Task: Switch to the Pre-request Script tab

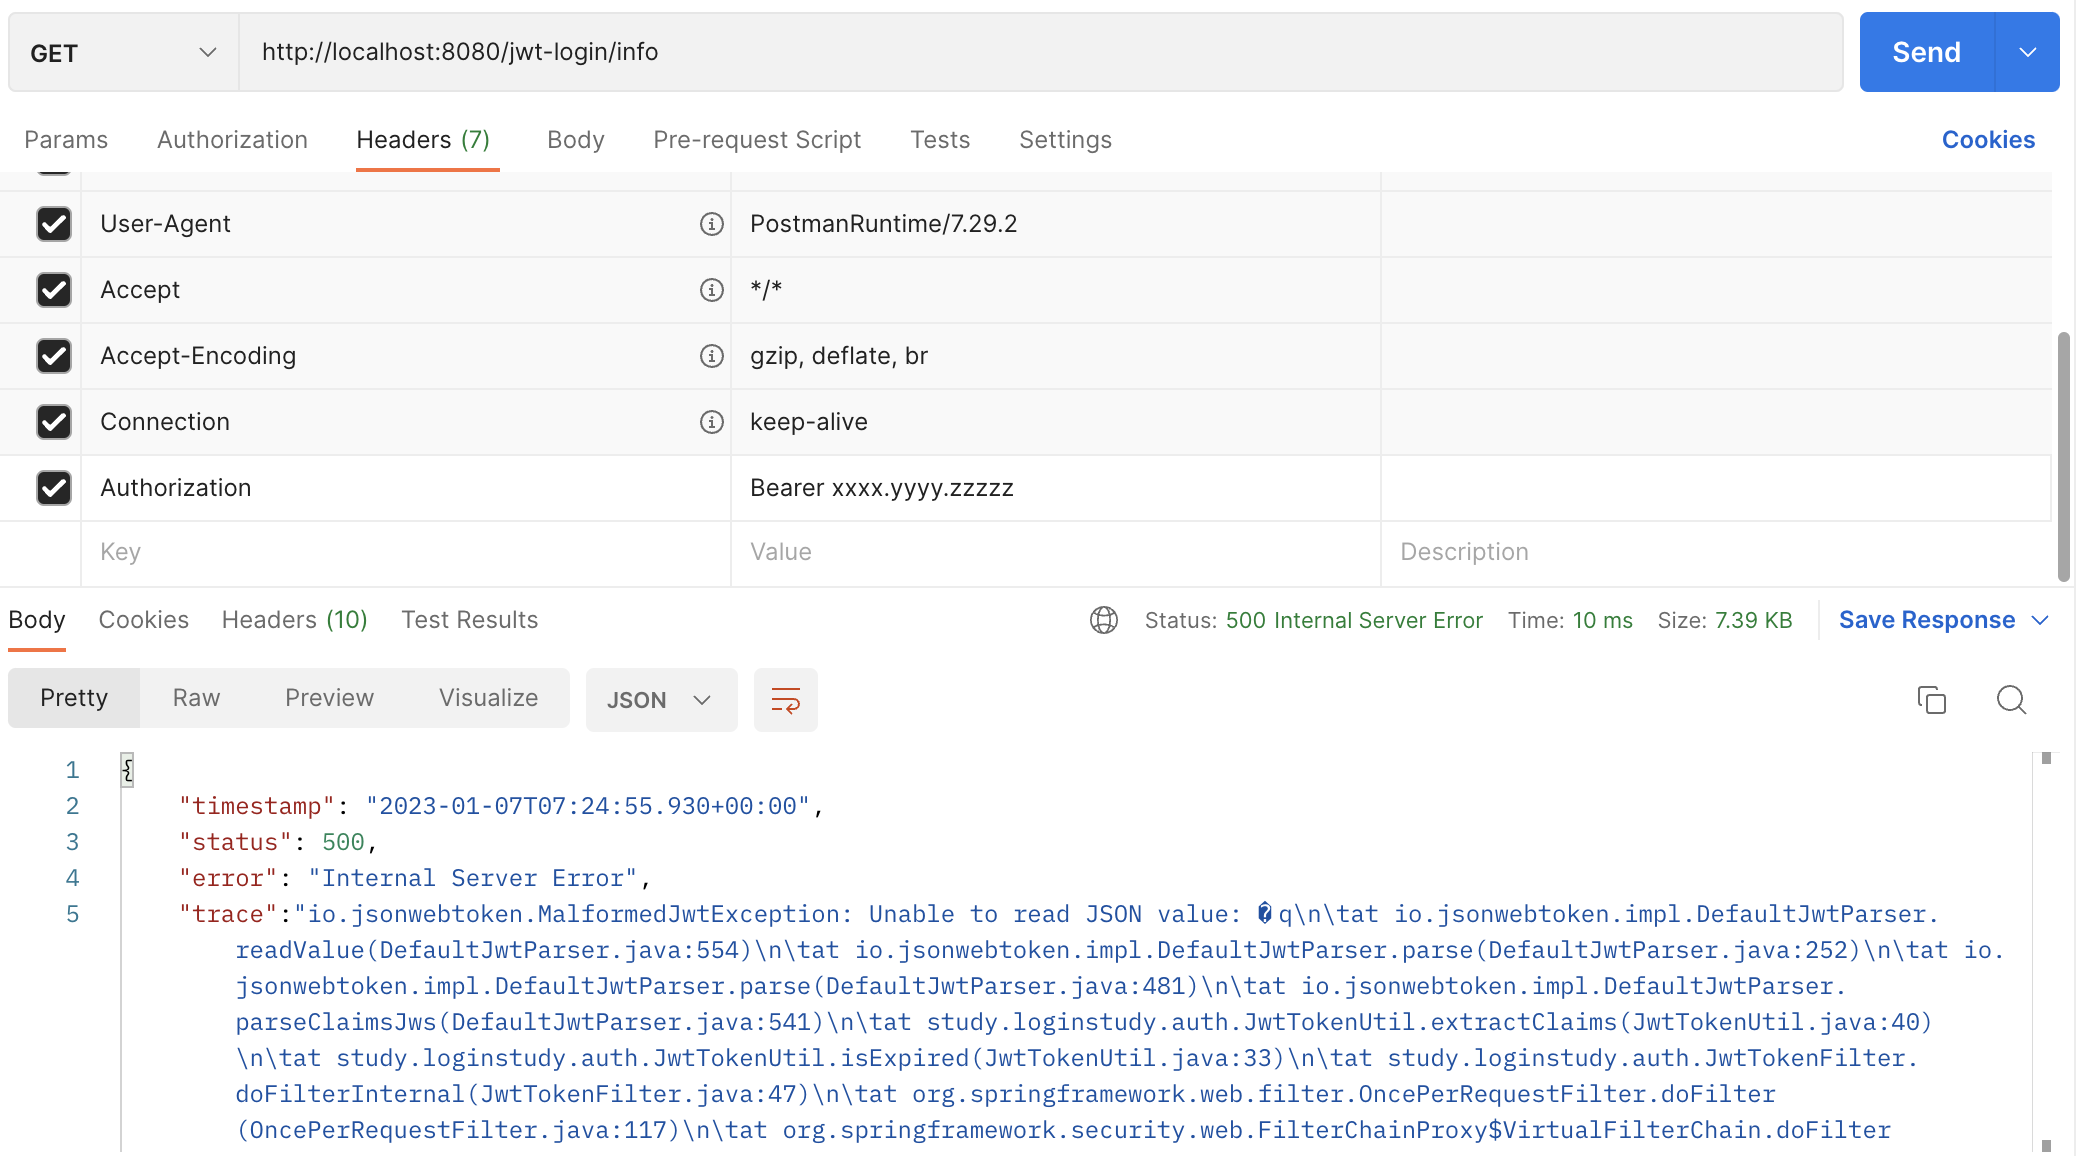Action: [x=756, y=140]
